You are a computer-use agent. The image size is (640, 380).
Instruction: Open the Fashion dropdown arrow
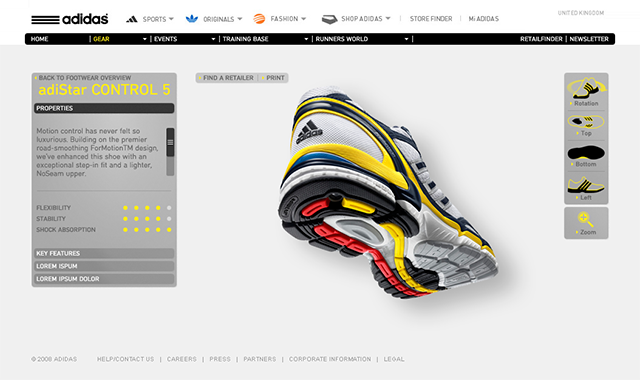click(x=304, y=19)
